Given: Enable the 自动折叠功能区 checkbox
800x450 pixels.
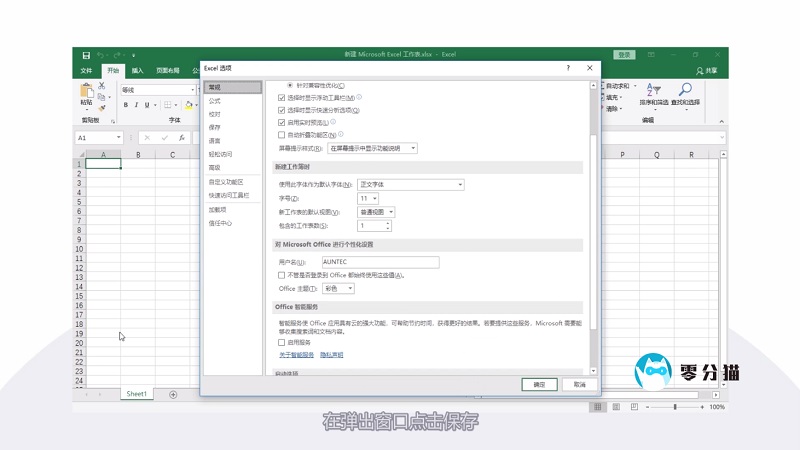Looking at the screenshot, I should [282, 134].
